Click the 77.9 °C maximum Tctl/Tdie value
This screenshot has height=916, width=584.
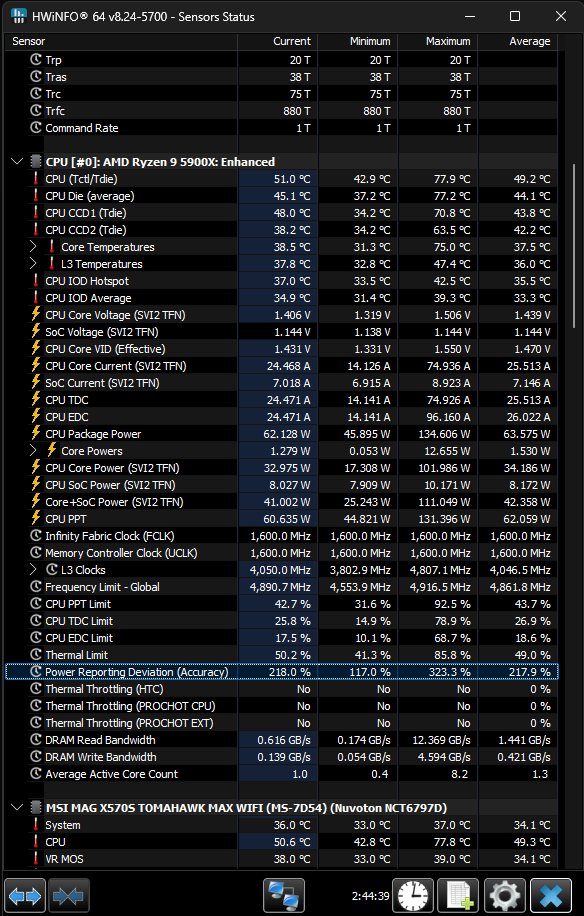tap(451, 179)
